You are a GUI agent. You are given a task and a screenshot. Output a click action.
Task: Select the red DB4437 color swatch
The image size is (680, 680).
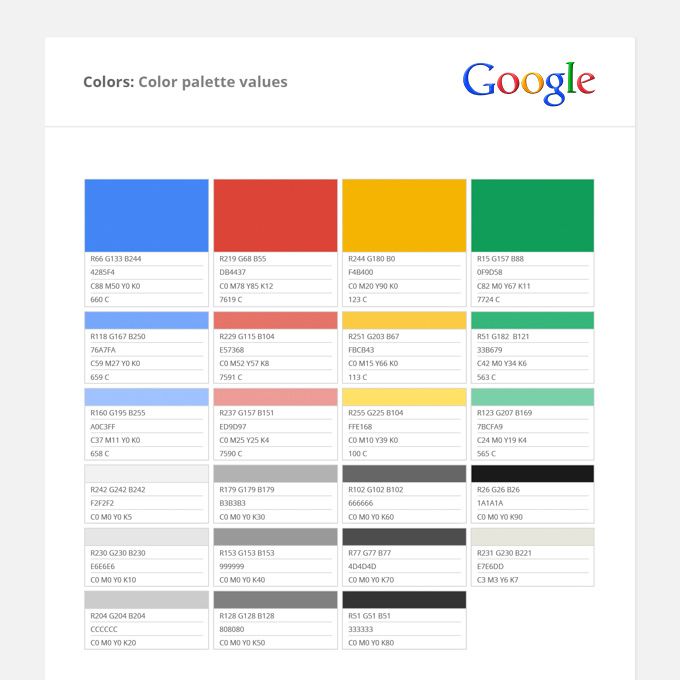pos(275,215)
